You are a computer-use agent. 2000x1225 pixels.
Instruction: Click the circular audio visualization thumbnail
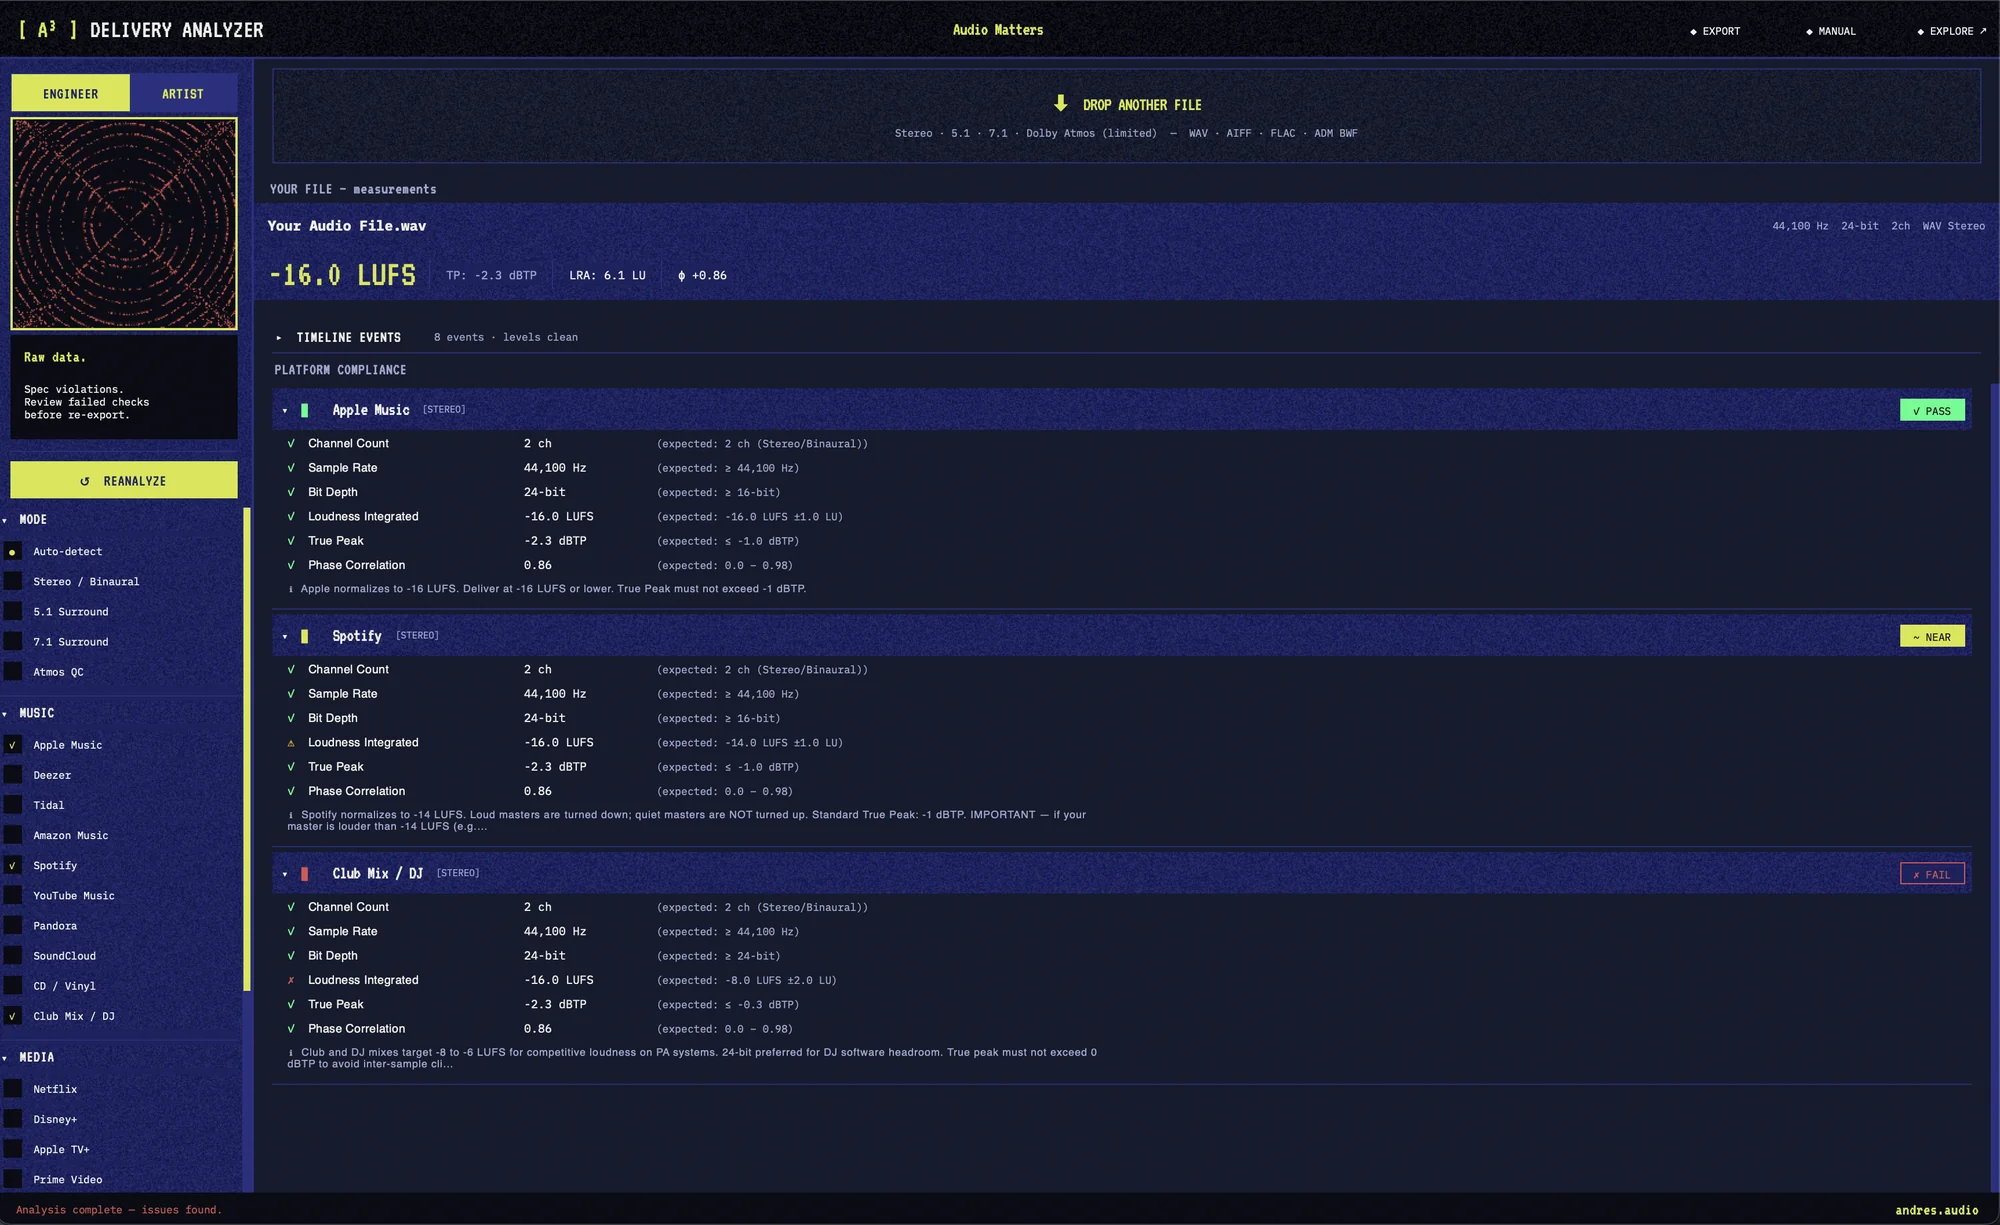124,224
